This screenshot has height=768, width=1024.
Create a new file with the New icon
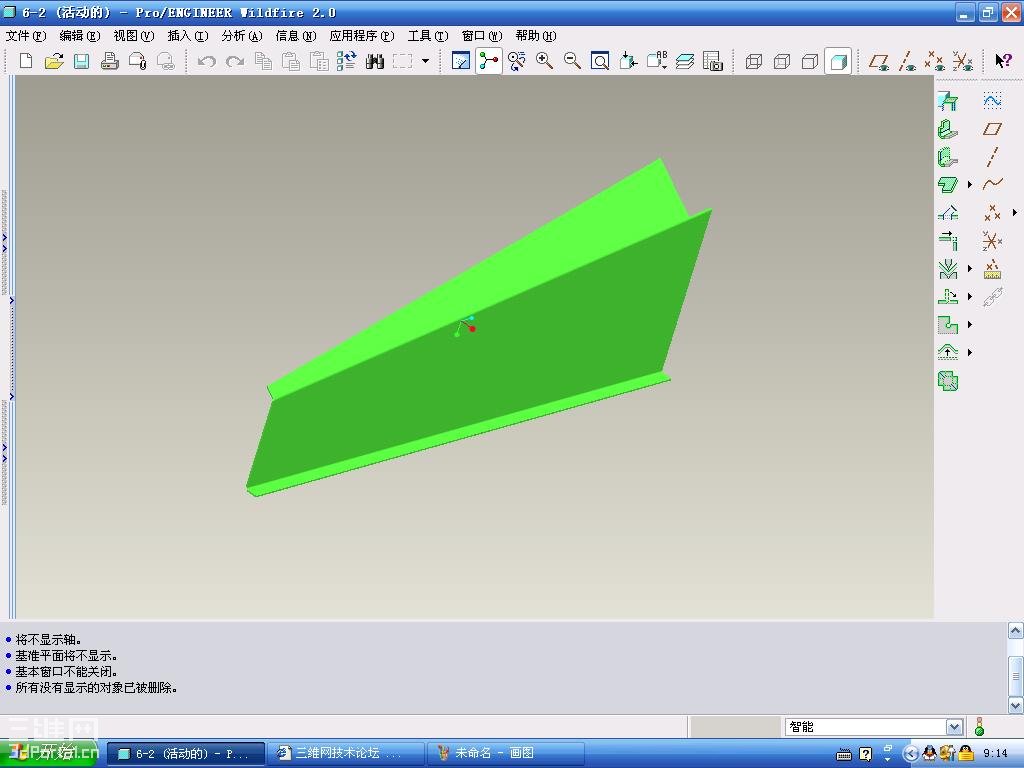(x=26, y=61)
